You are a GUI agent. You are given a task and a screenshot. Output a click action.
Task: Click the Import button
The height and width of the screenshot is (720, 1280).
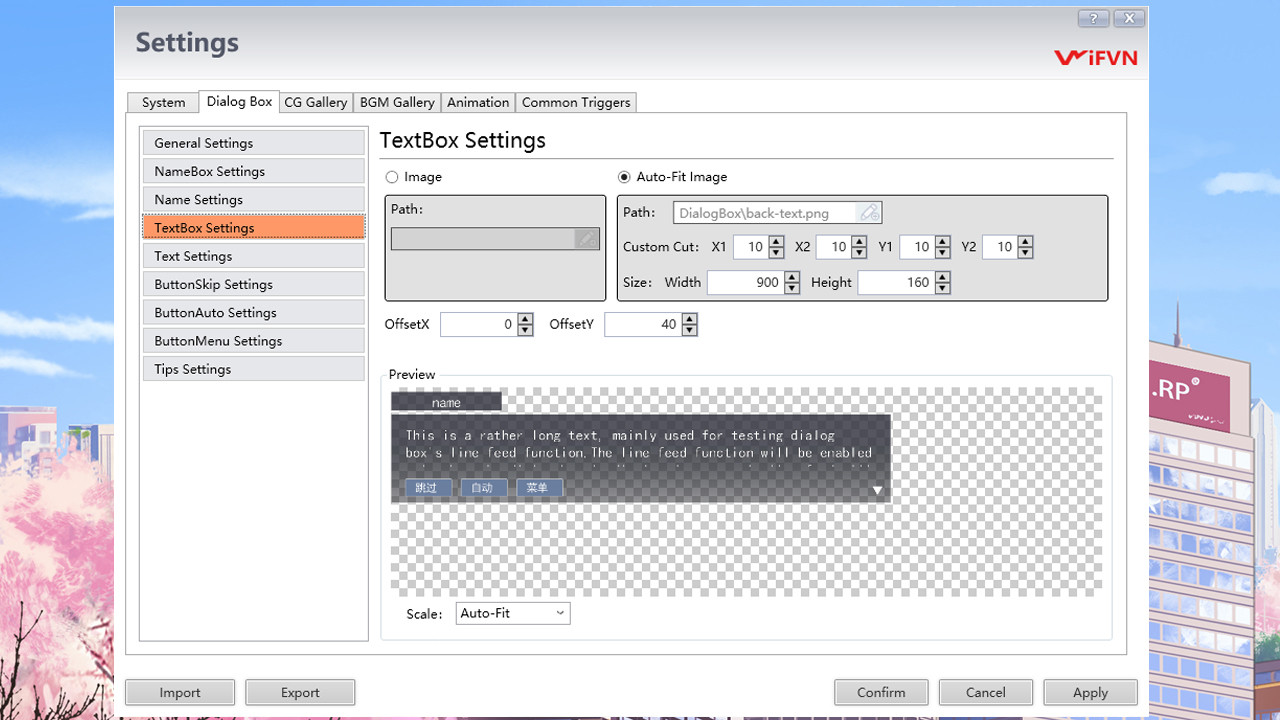point(180,692)
